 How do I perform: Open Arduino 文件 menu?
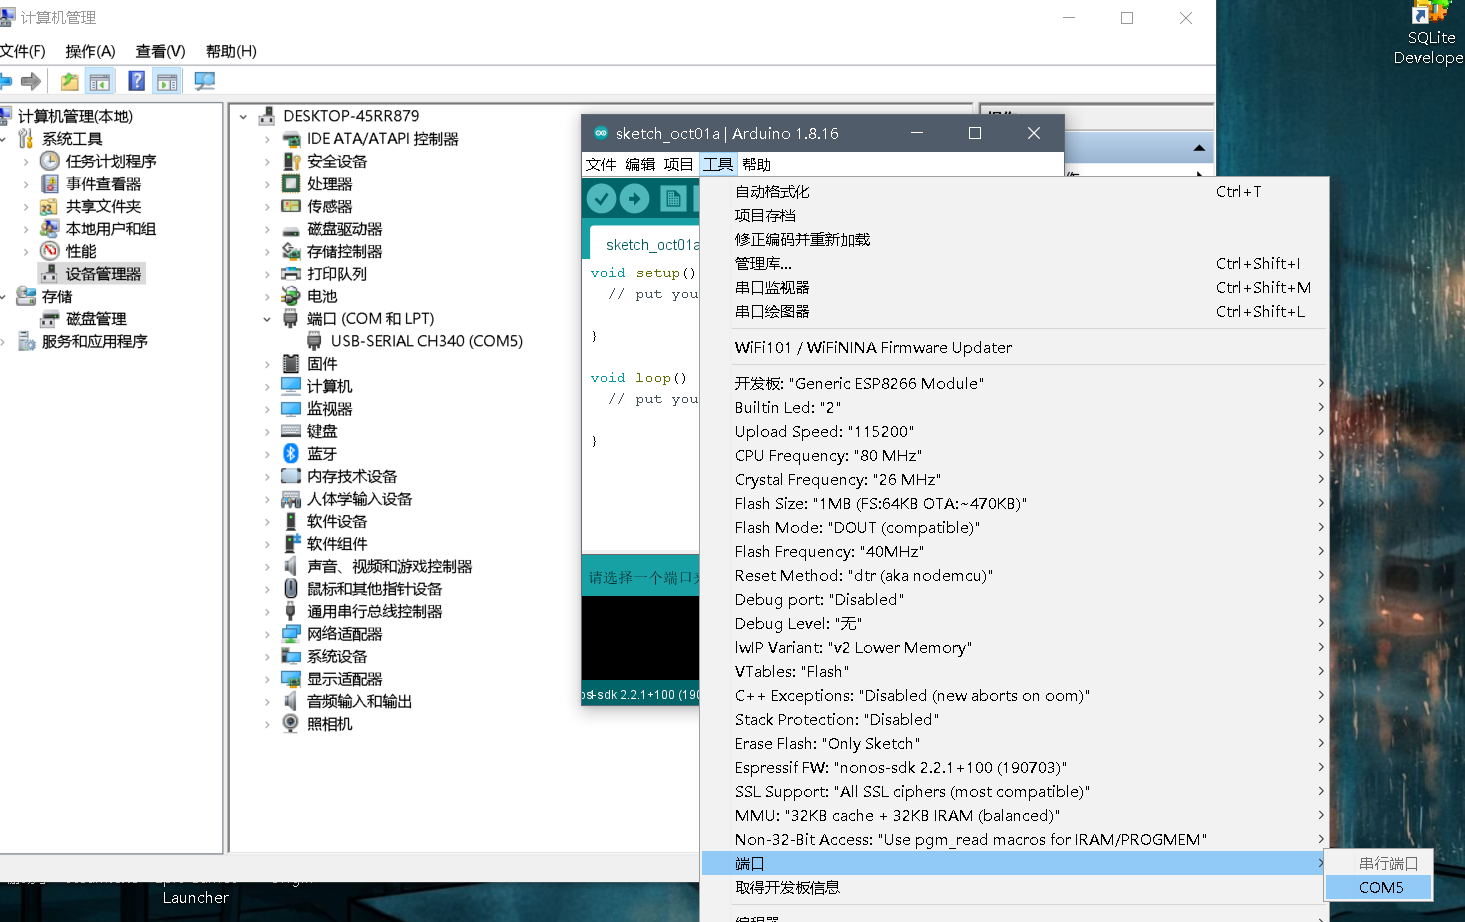[x=601, y=165]
